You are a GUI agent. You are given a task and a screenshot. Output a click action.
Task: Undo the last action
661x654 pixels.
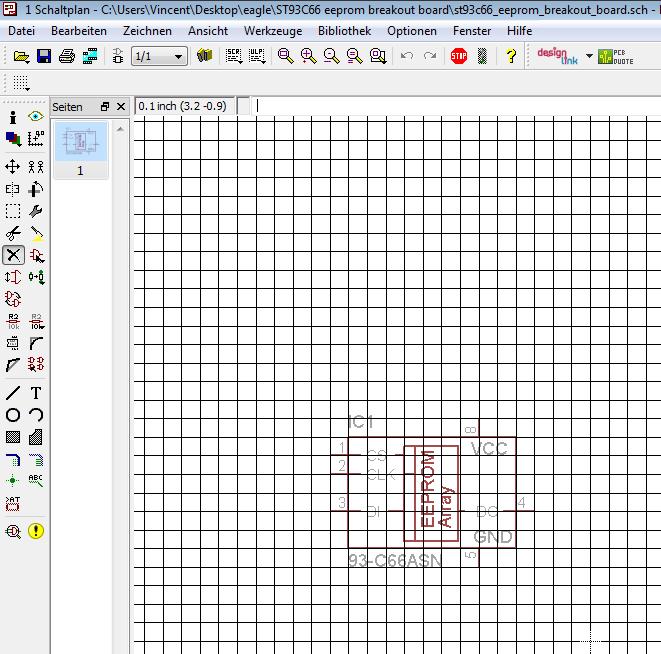[x=406, y=56]
